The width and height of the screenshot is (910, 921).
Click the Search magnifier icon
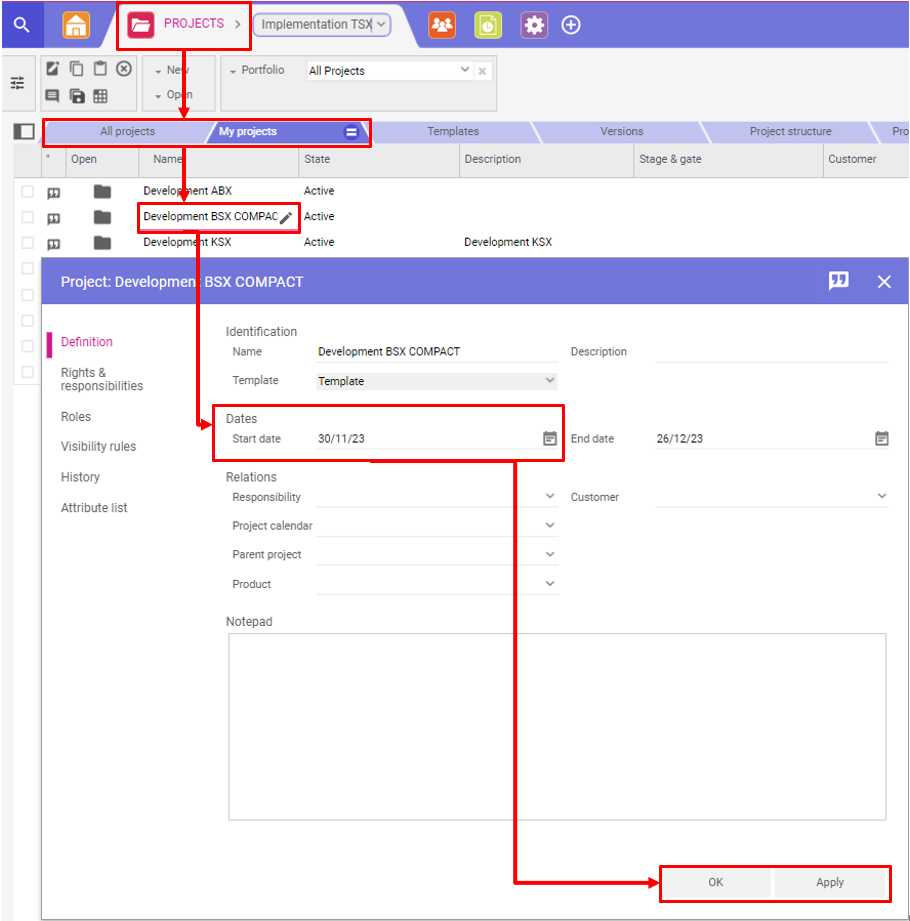coord(20,24)
